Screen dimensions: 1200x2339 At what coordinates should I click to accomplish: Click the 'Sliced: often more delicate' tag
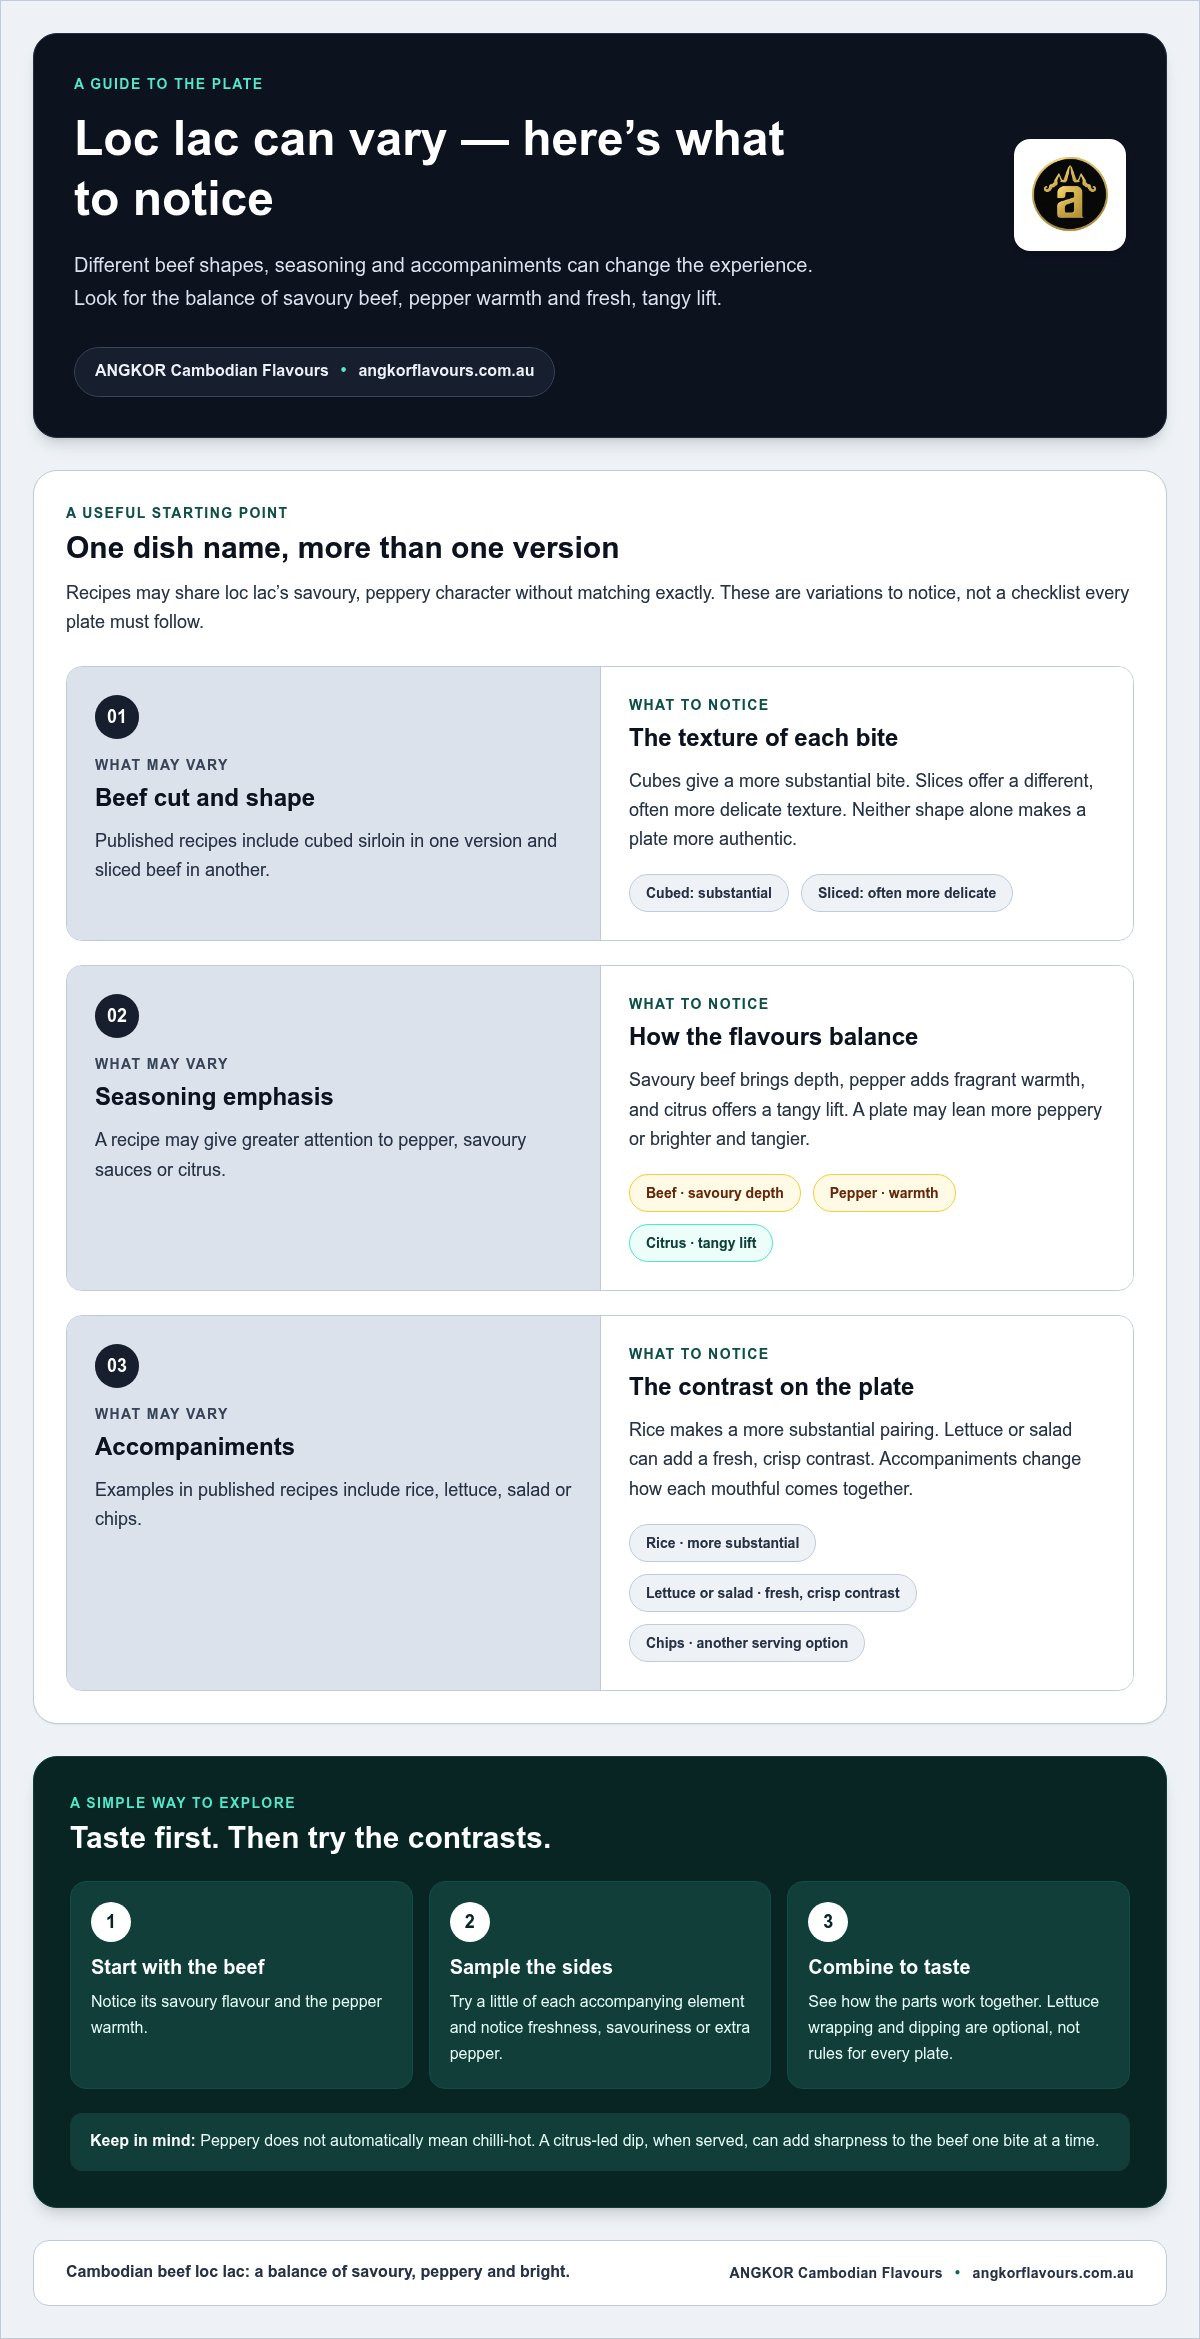click(x=907, y=893)
